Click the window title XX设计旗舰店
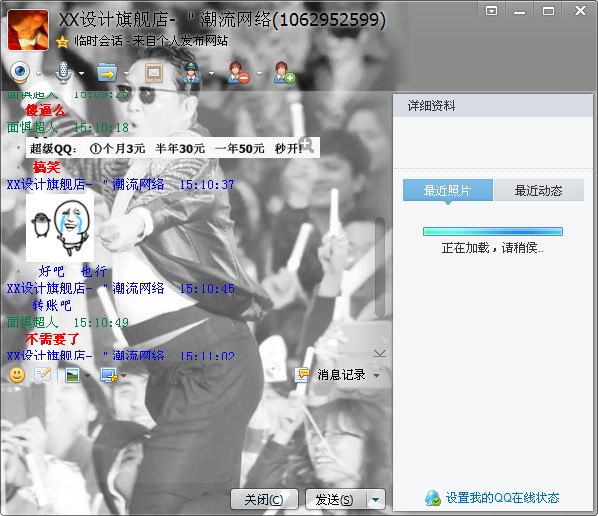This screenshot has width=598, height=516. point(222,19)
